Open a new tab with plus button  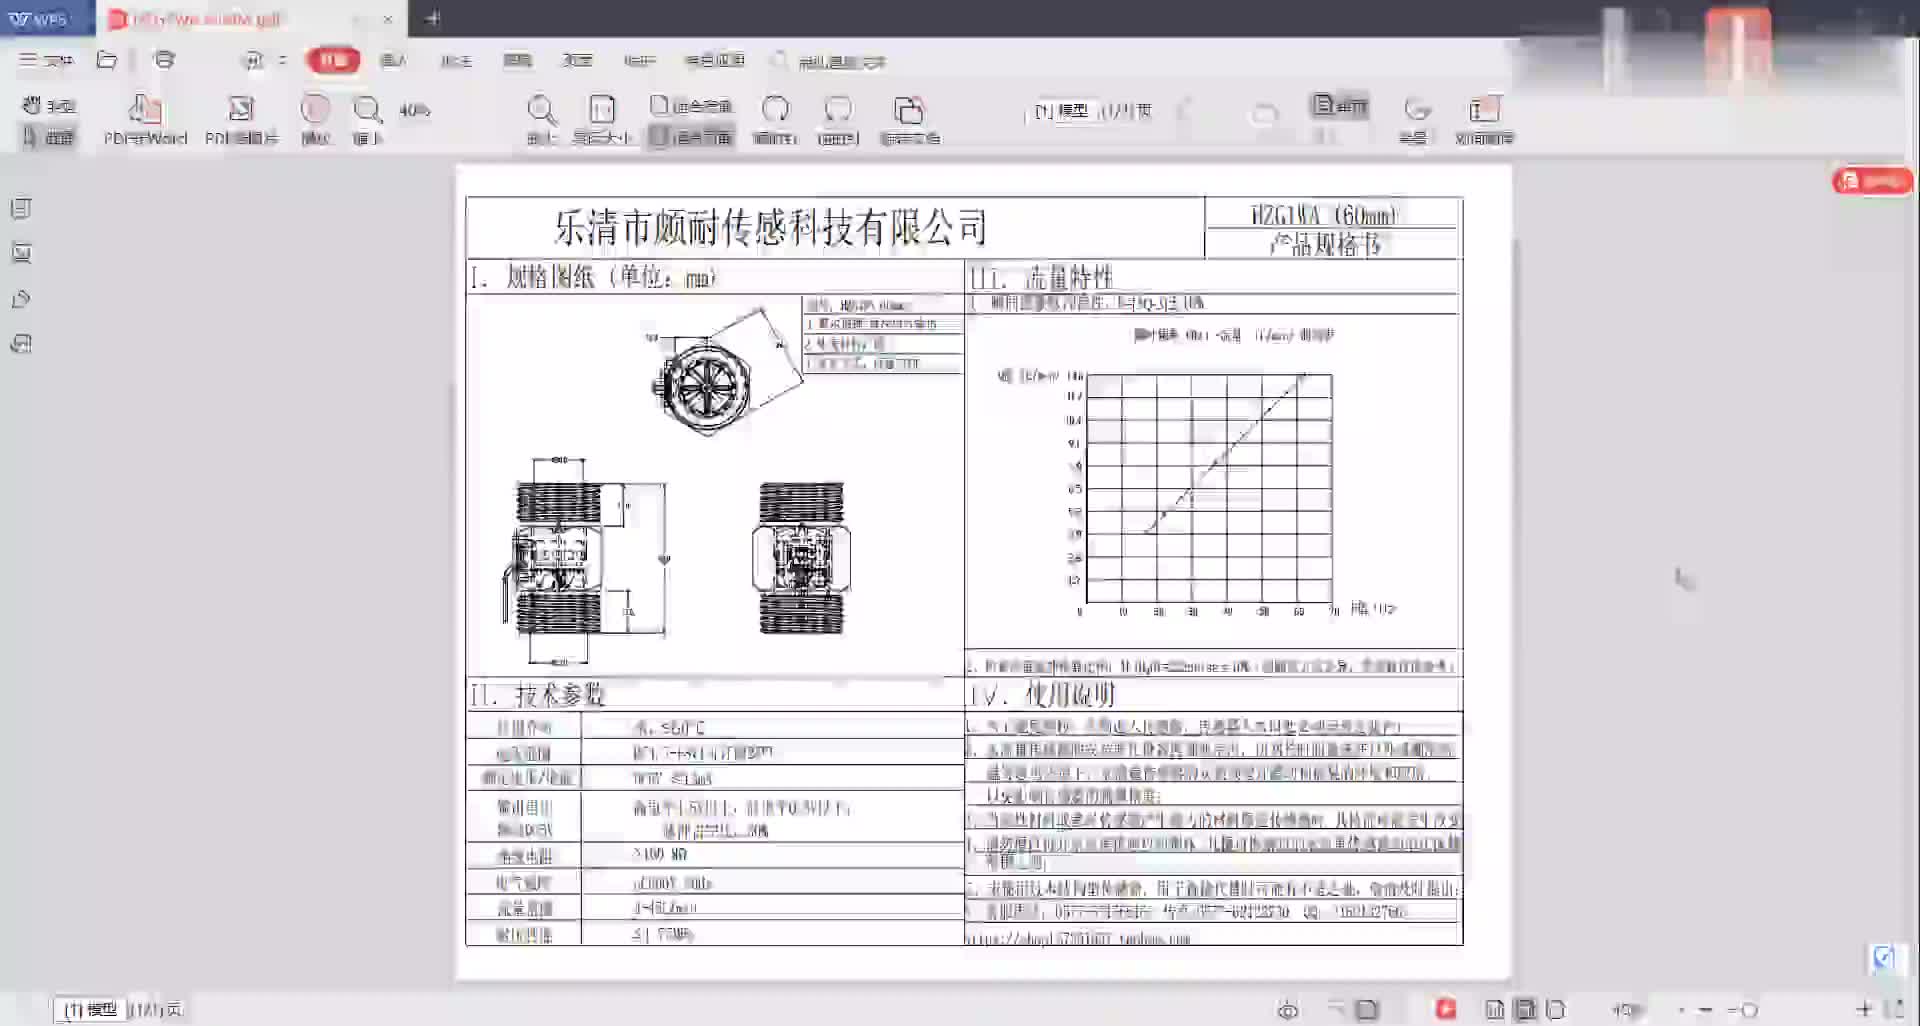[x=433, y=18]
